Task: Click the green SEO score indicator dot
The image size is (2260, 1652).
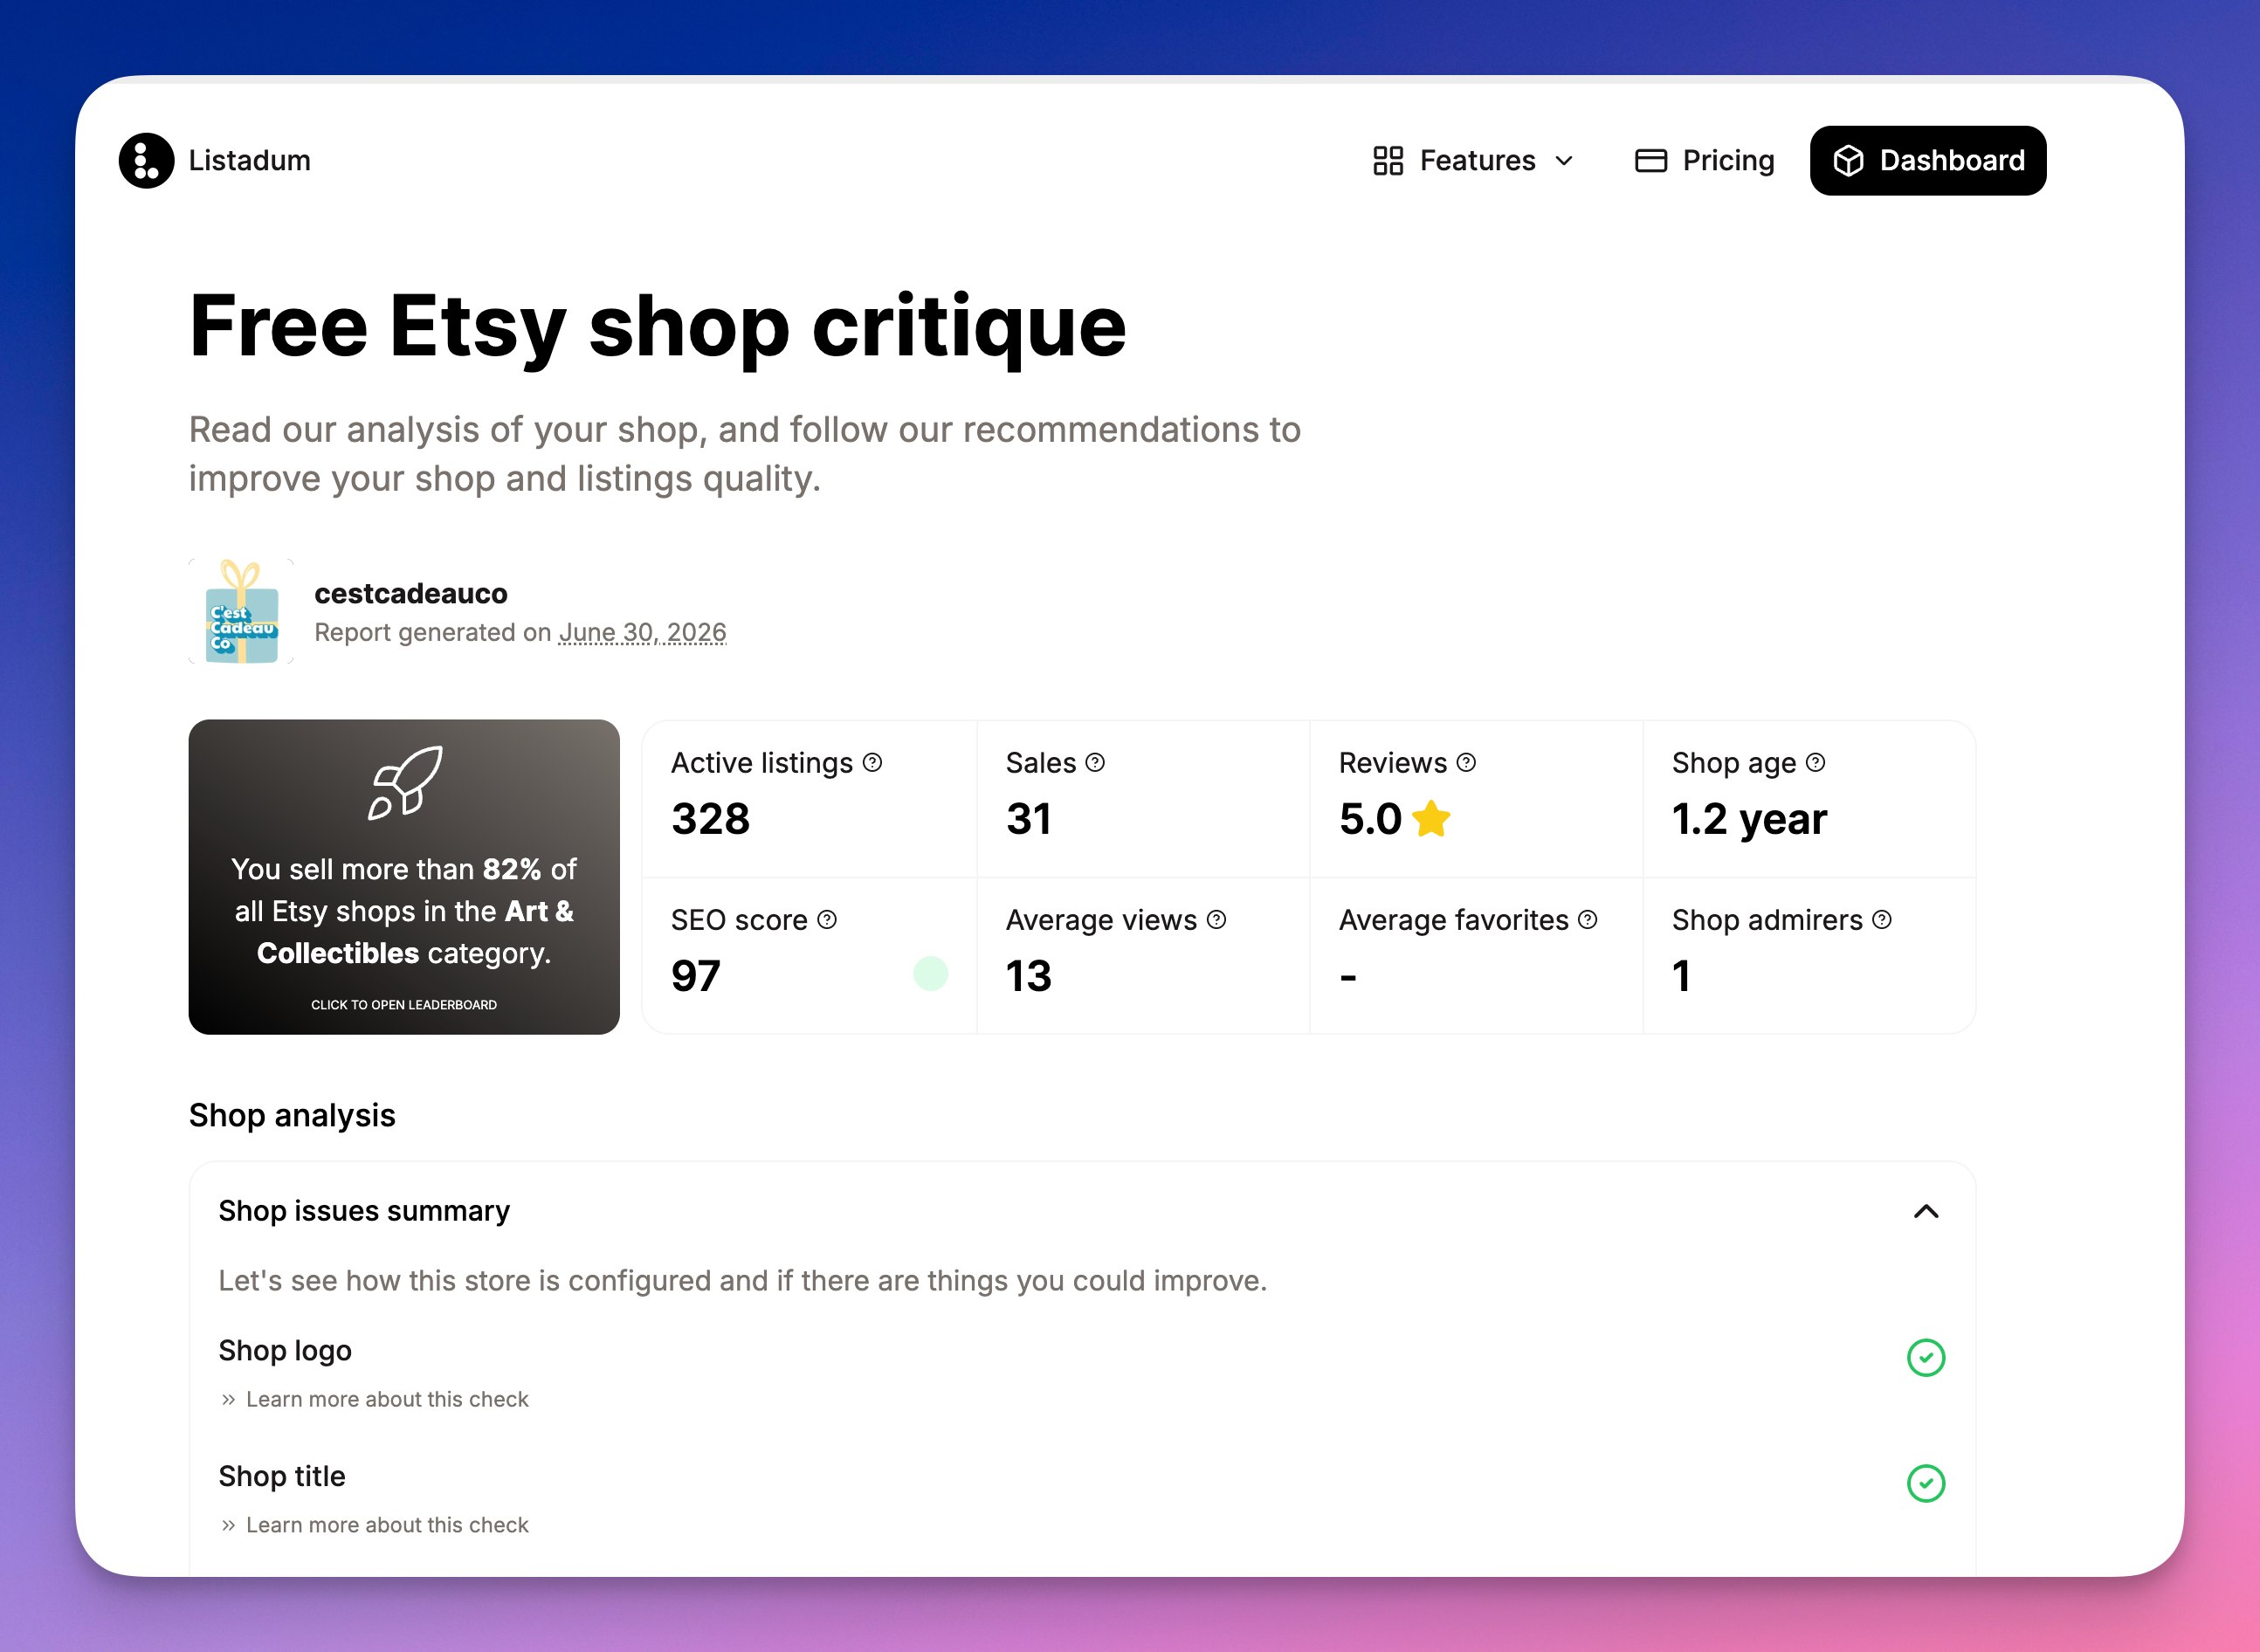Action: [930, 973]
